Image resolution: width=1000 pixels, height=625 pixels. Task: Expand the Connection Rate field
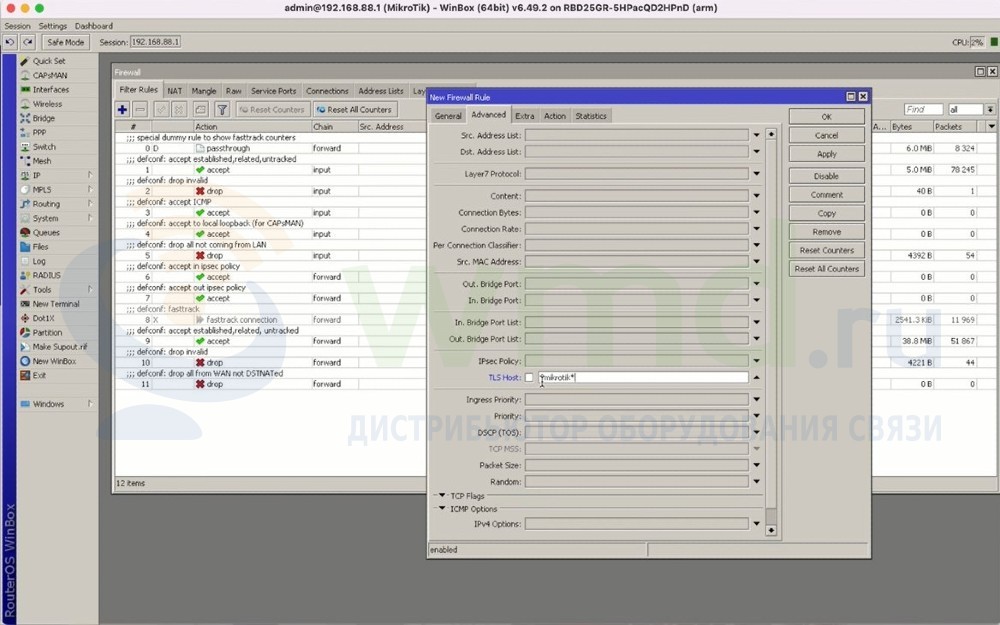click(756, 229)
